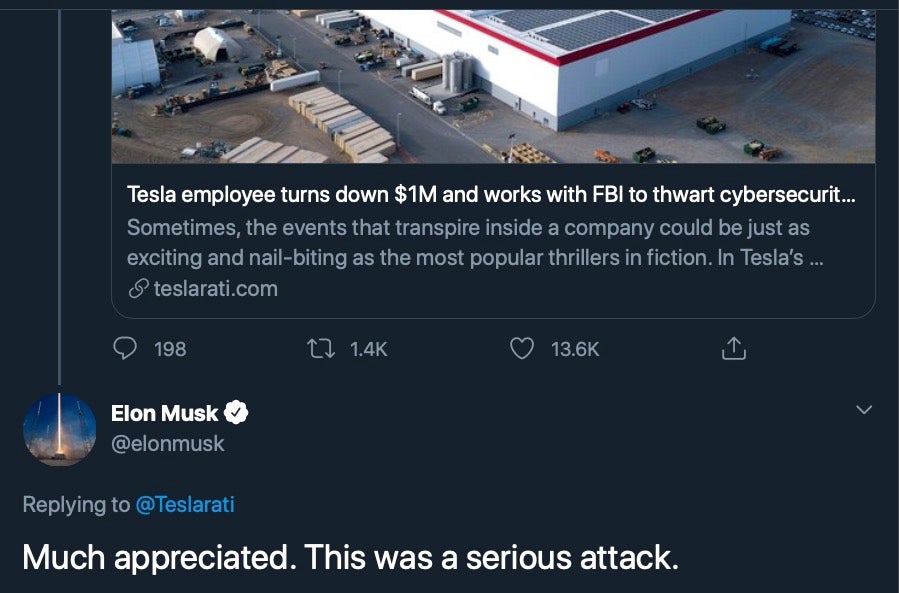This screenshot has height=593, width=899.
Task: Click the 13.6K likes count
Action: pyautogui.click(x=575, y=349)
